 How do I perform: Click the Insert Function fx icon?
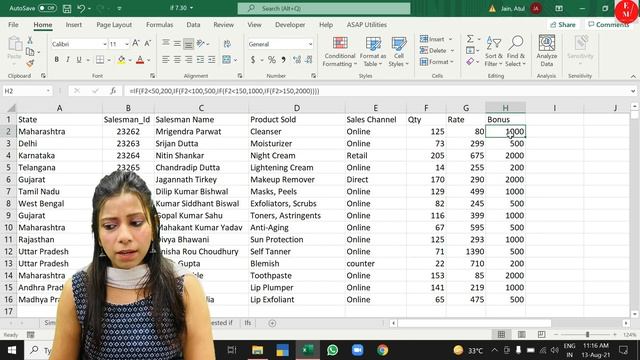pyautogui.click(x=113, y=91)
